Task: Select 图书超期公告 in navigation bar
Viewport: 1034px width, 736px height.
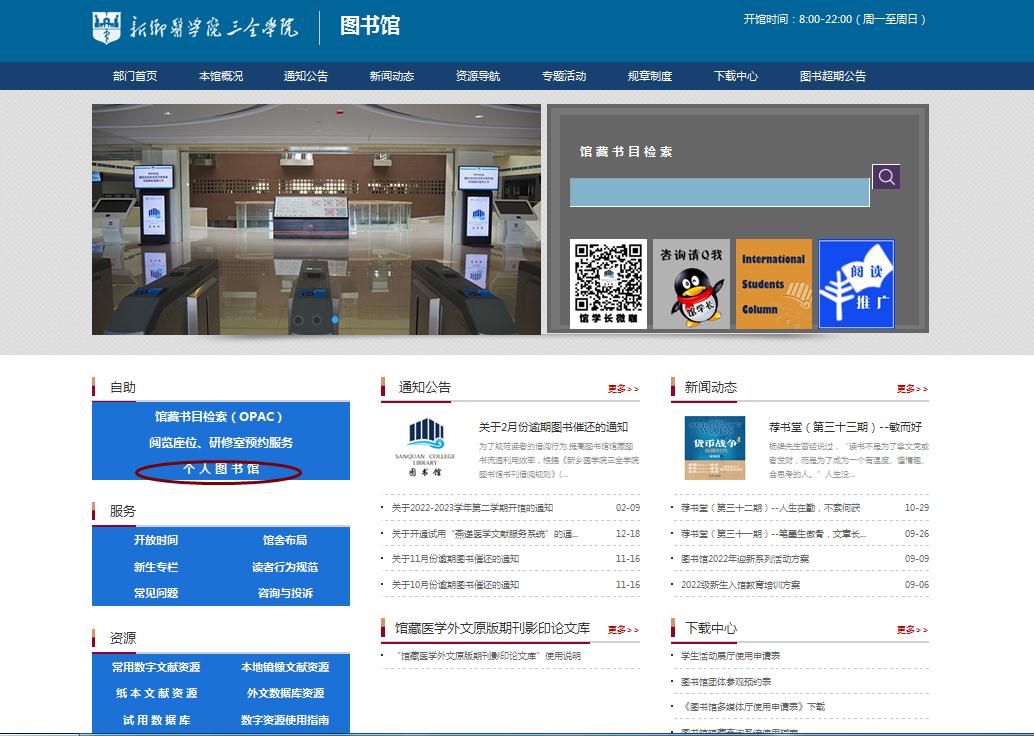Action: tap(832, 76)
